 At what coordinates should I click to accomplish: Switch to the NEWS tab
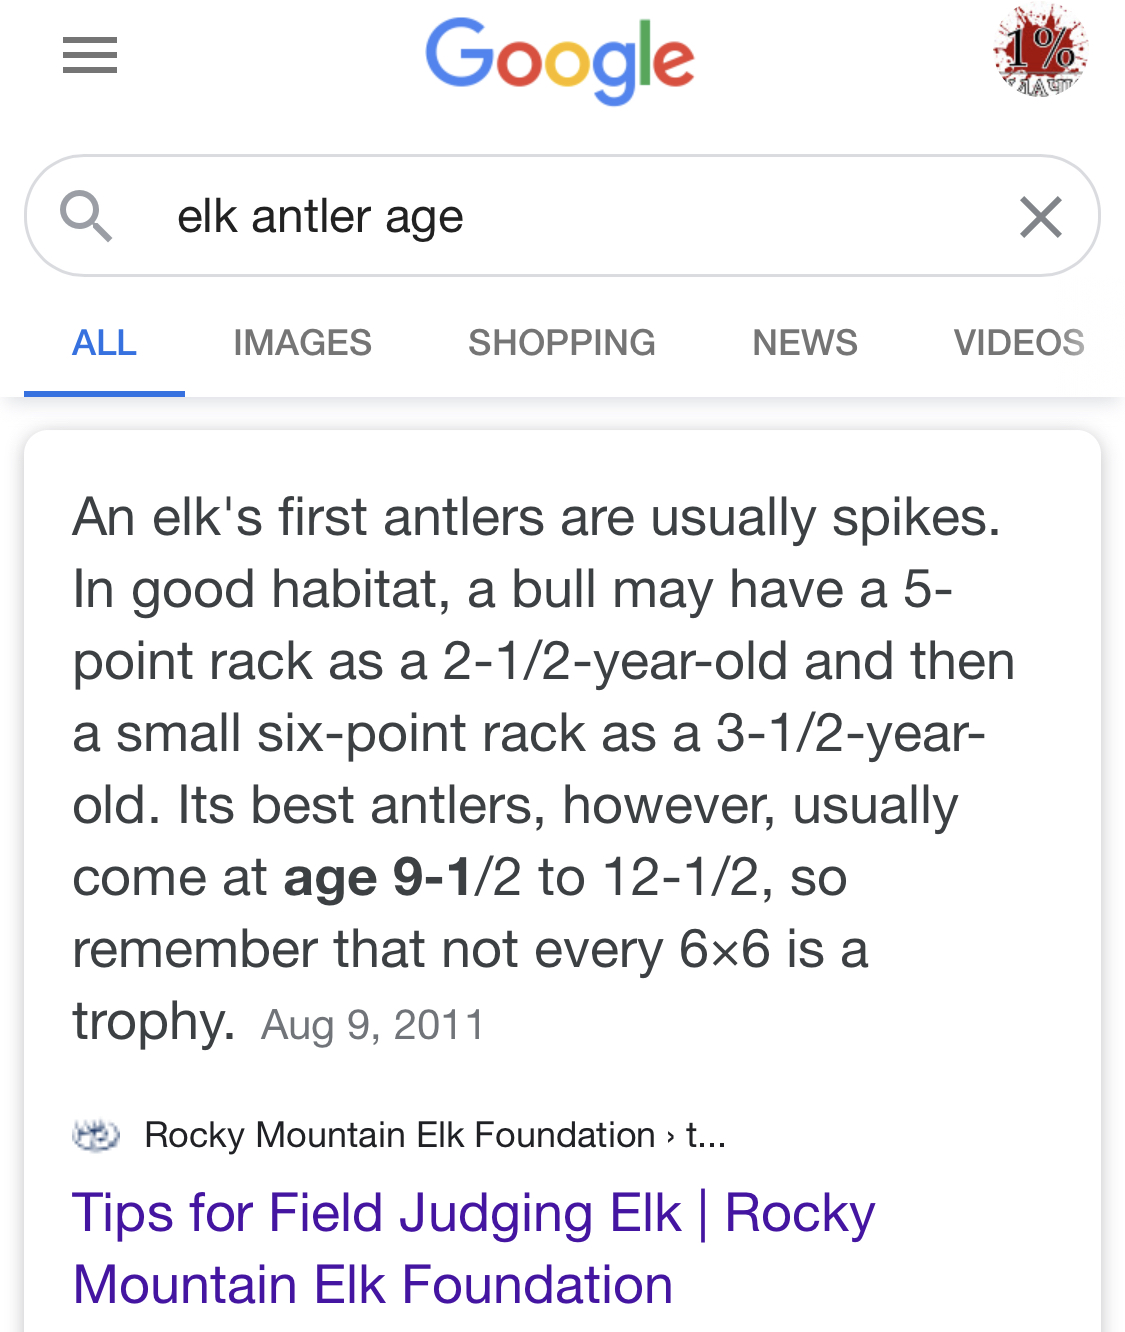(805, 343)
